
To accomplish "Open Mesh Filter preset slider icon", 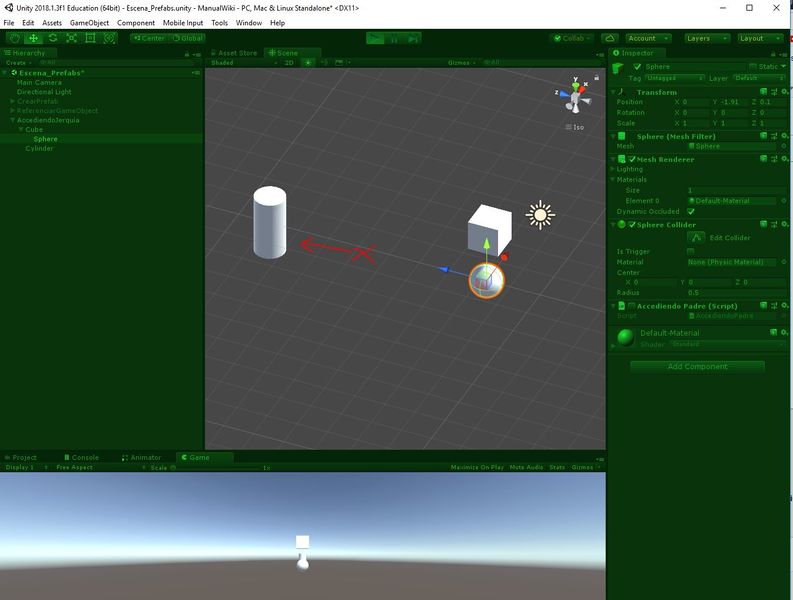I will tap(774, 136).
